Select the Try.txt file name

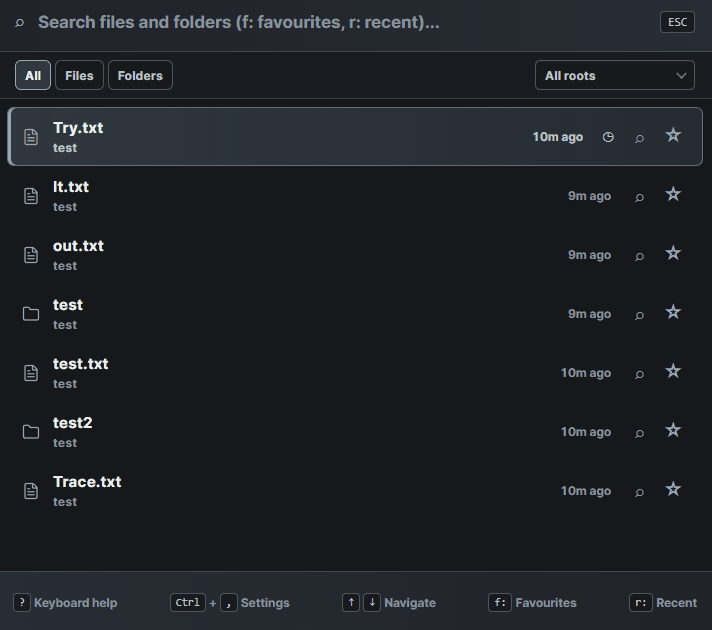[x=78, y=128]
